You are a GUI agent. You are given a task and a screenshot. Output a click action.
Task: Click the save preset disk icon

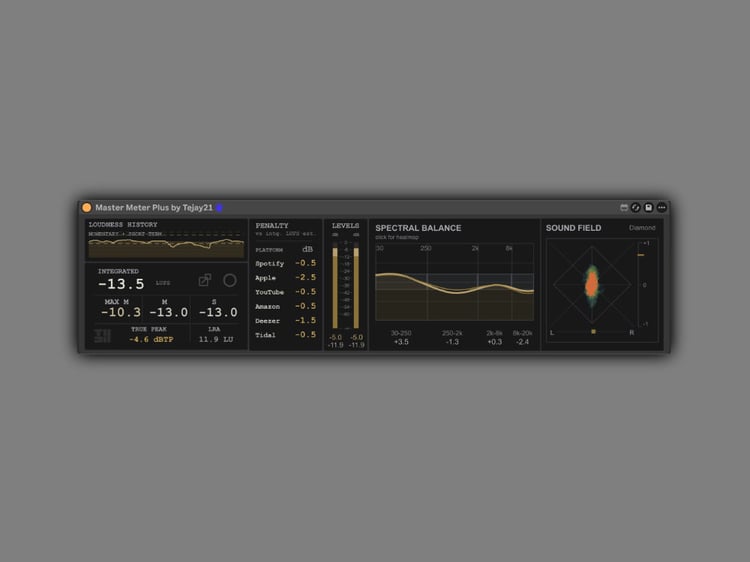coord(649,208)
